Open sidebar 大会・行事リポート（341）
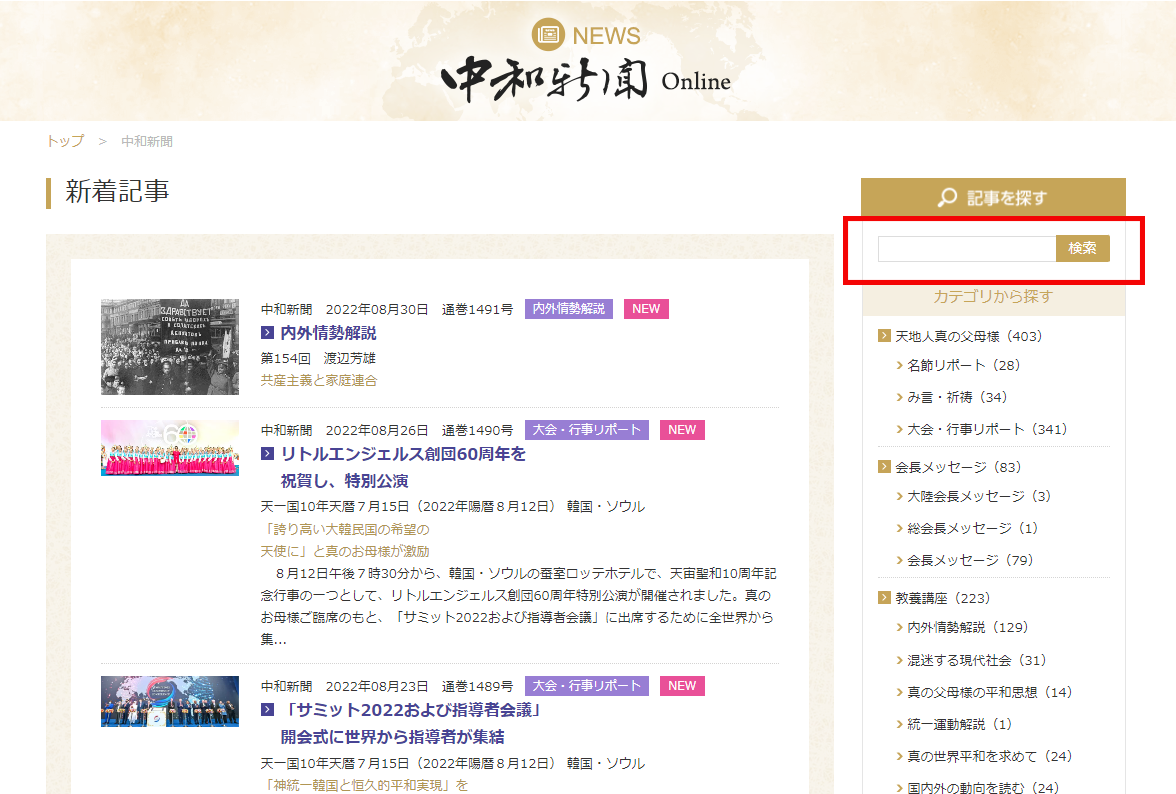Screen dimensions: 1176x794 click(987, 430)
